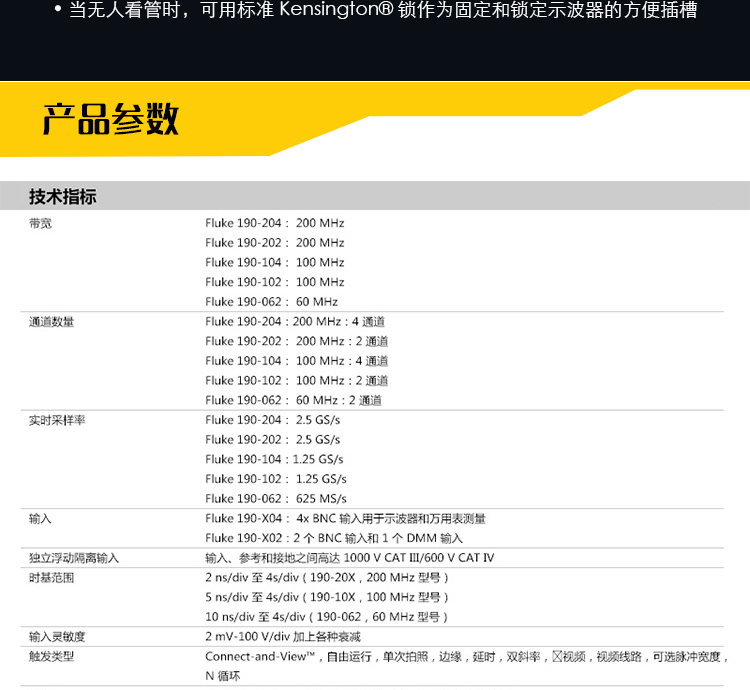Click the 产品参数 banner heading
The height and width of the screenshot is (690, 750).
coord(111,119)
